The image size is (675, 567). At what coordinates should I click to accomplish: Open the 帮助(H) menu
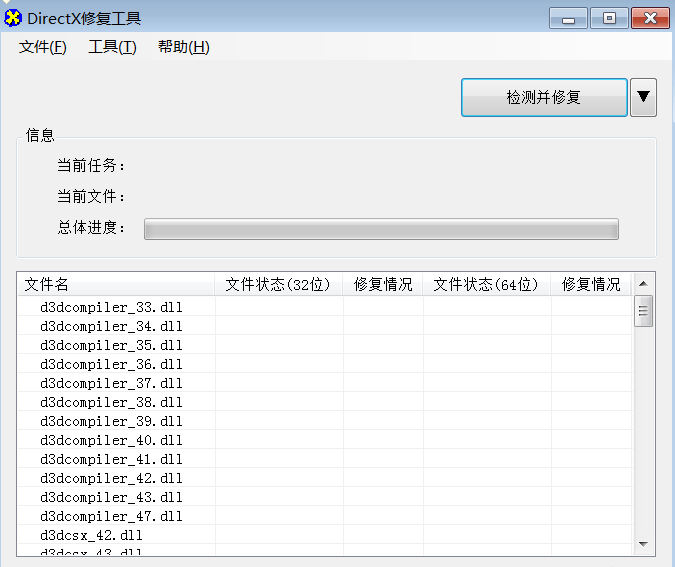184,47
